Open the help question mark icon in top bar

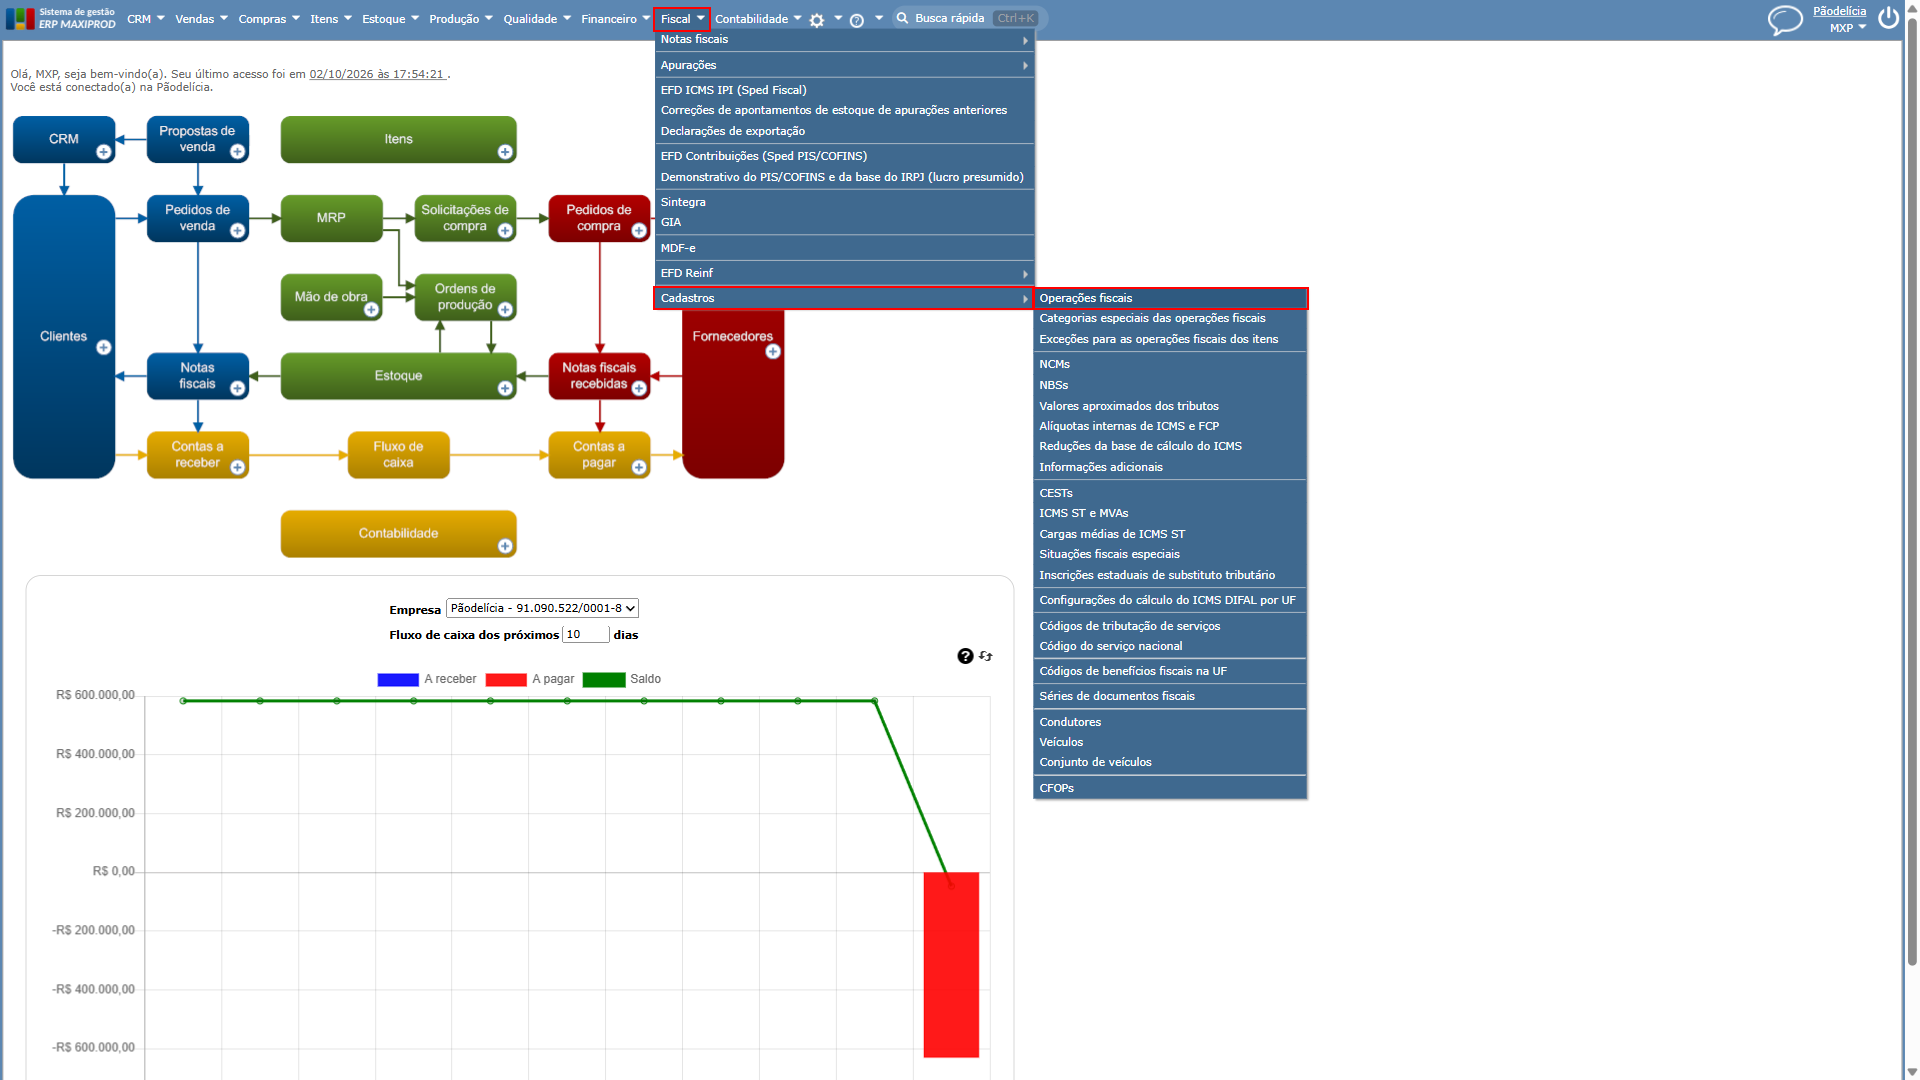[x=857, y=20]
